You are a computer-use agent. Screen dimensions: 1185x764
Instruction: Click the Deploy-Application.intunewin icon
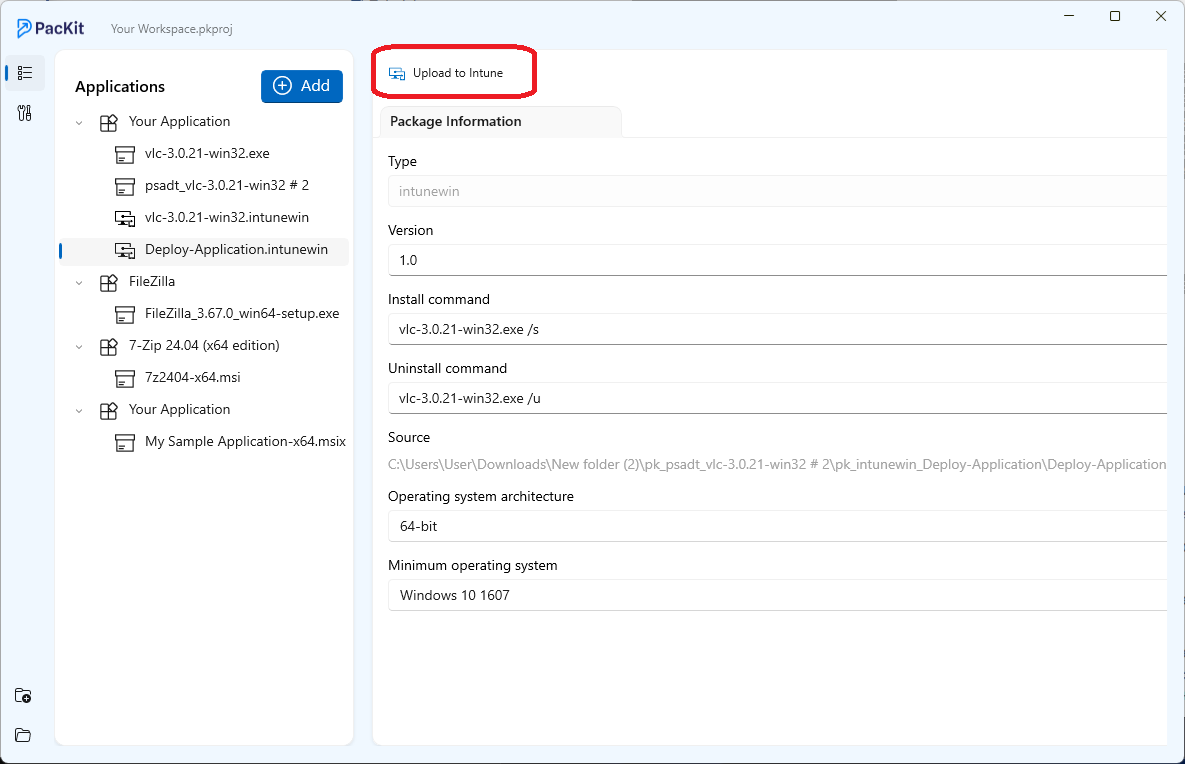125,250
